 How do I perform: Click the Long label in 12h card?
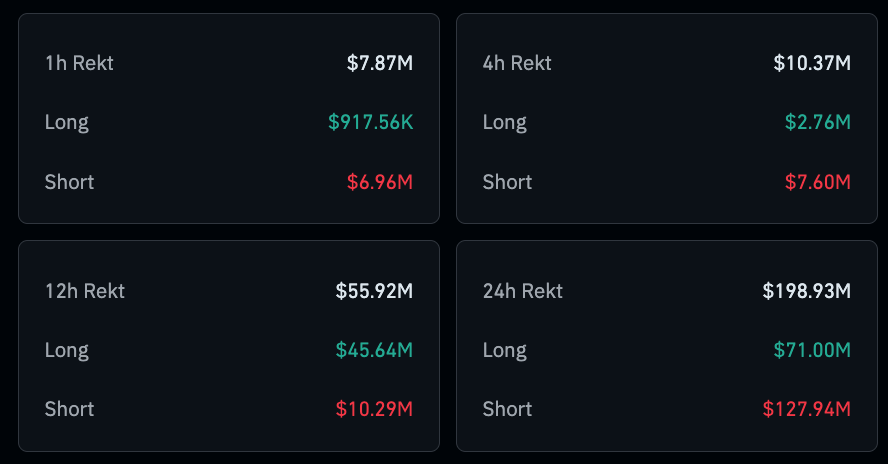[x=67, y=350]
